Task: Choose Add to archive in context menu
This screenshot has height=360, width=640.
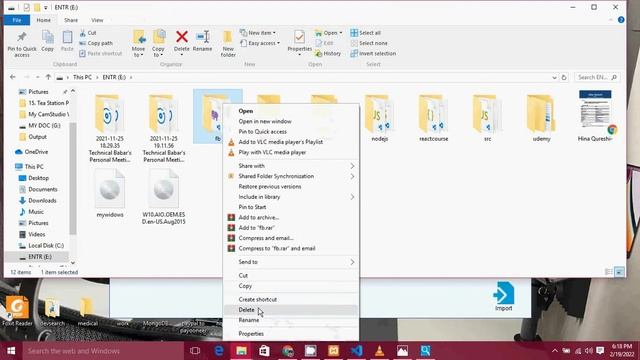Action: point(291,218)
